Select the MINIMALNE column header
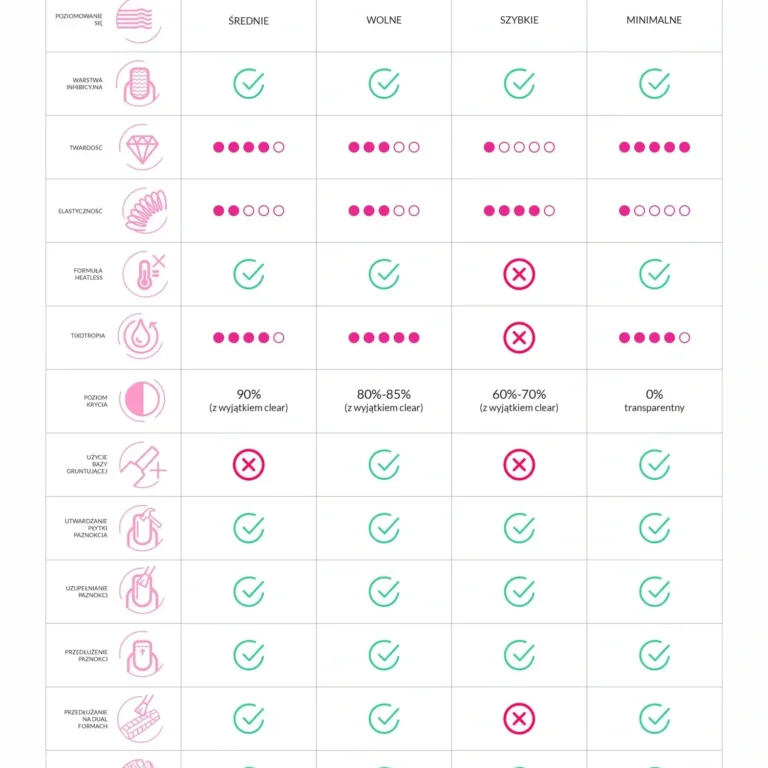The height and width of the screenshot is (768, 768). [654, 20]
